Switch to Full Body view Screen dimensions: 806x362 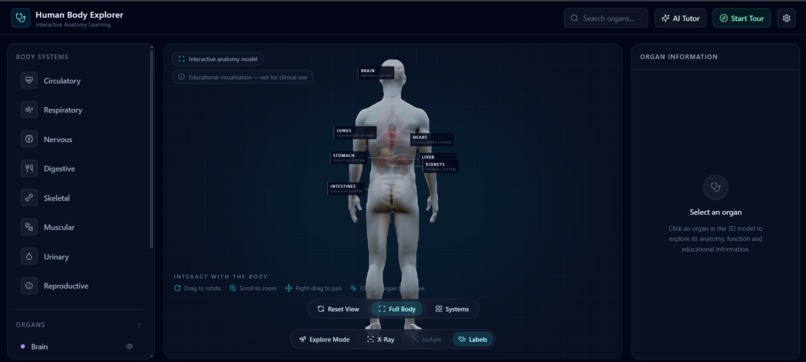click(397, 309)
